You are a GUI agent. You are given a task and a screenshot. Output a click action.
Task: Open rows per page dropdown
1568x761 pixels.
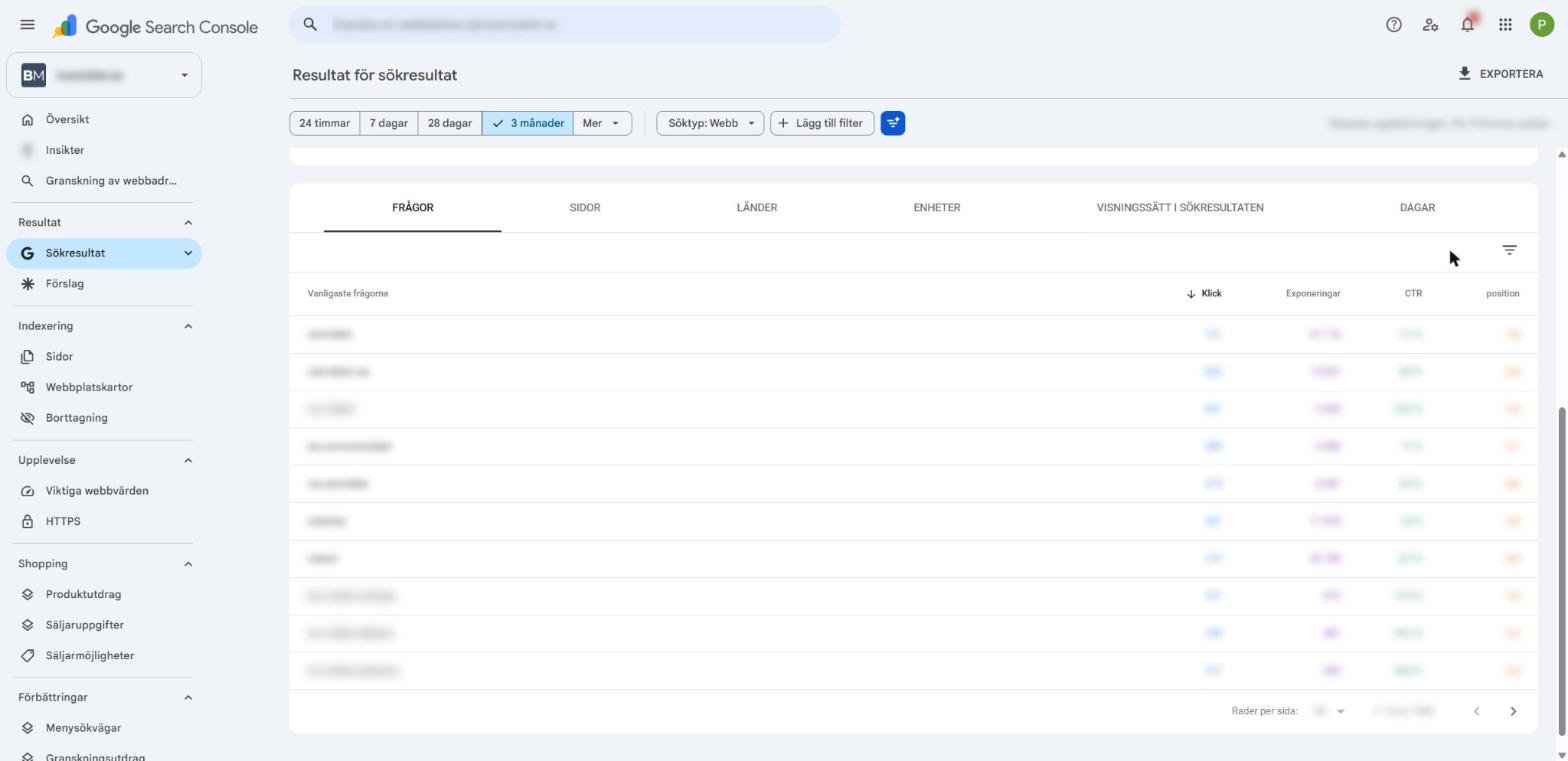tap(1329, 711)
